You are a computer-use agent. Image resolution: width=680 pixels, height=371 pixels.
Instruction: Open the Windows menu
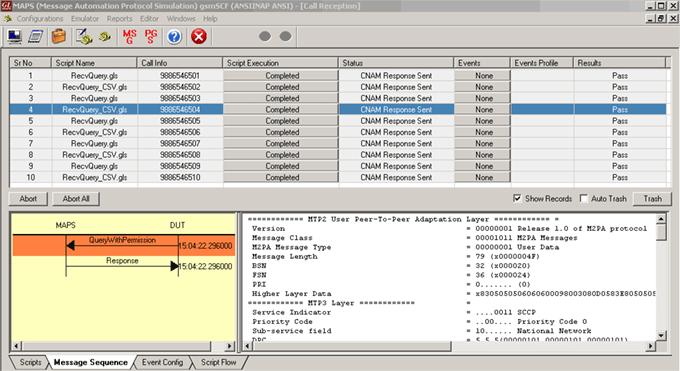[181, 19]
